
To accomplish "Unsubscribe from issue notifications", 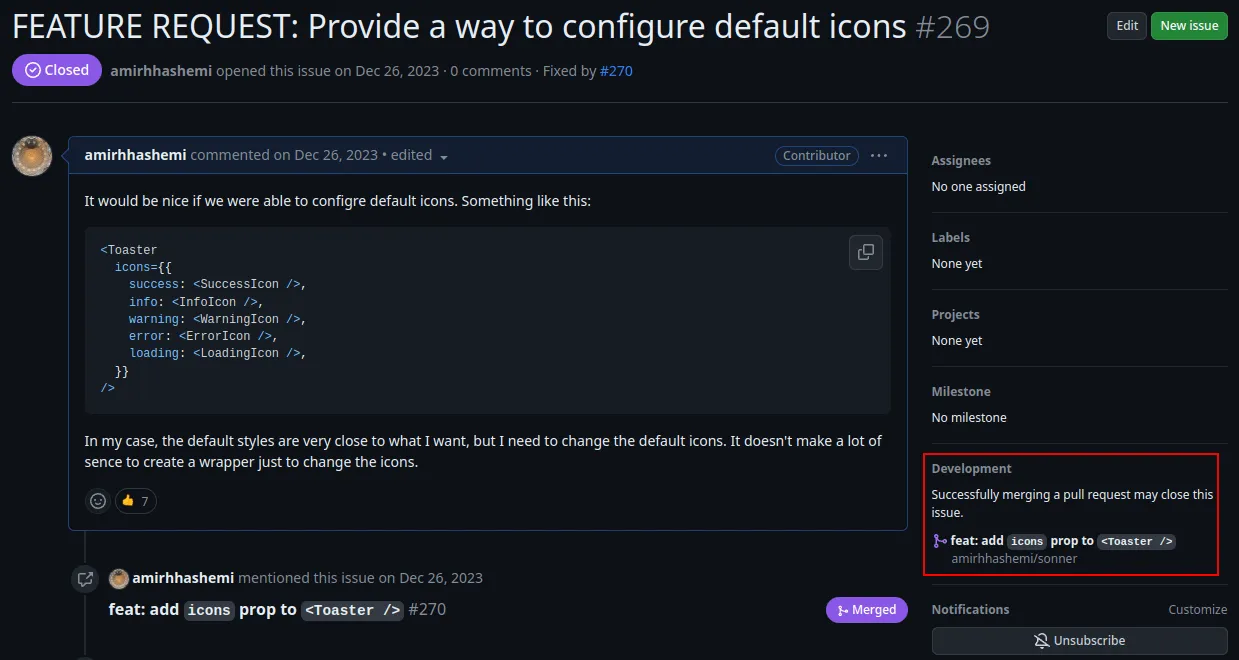I will click(x=1079, y=641).
